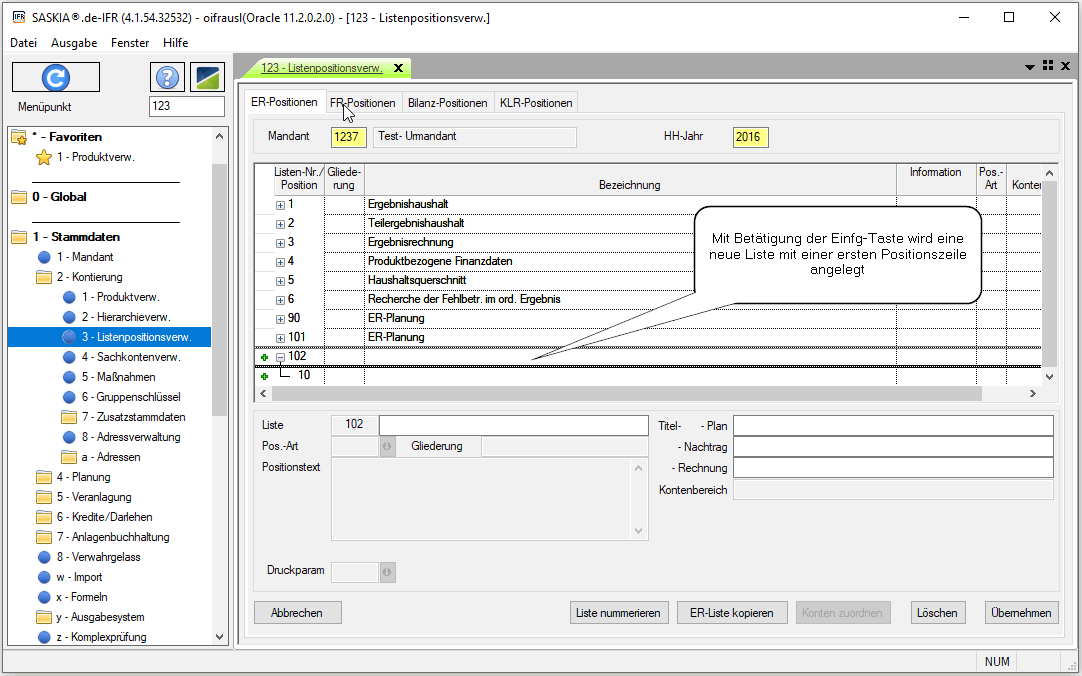This screenshot has width=1082, height=676.
Task: Open the KLR-Positionen tab
Action: click(x=536, y=103)
